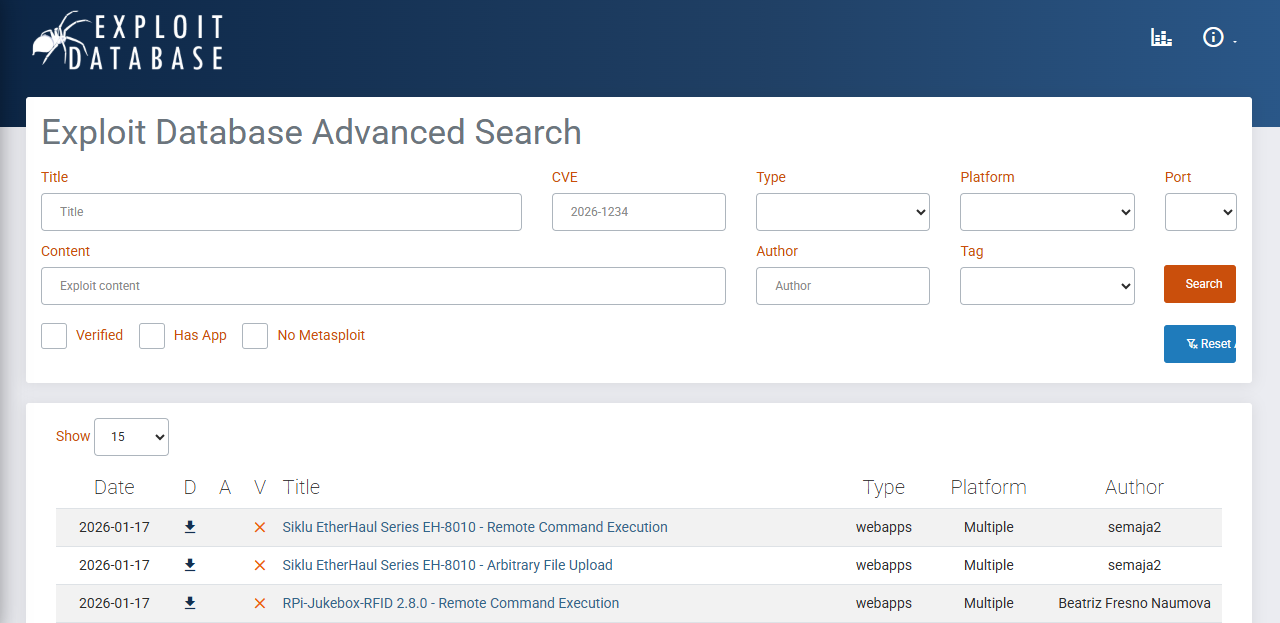Download the Siklu EtherHaul Remote Command Execution exploit

[x=189, y=527]
